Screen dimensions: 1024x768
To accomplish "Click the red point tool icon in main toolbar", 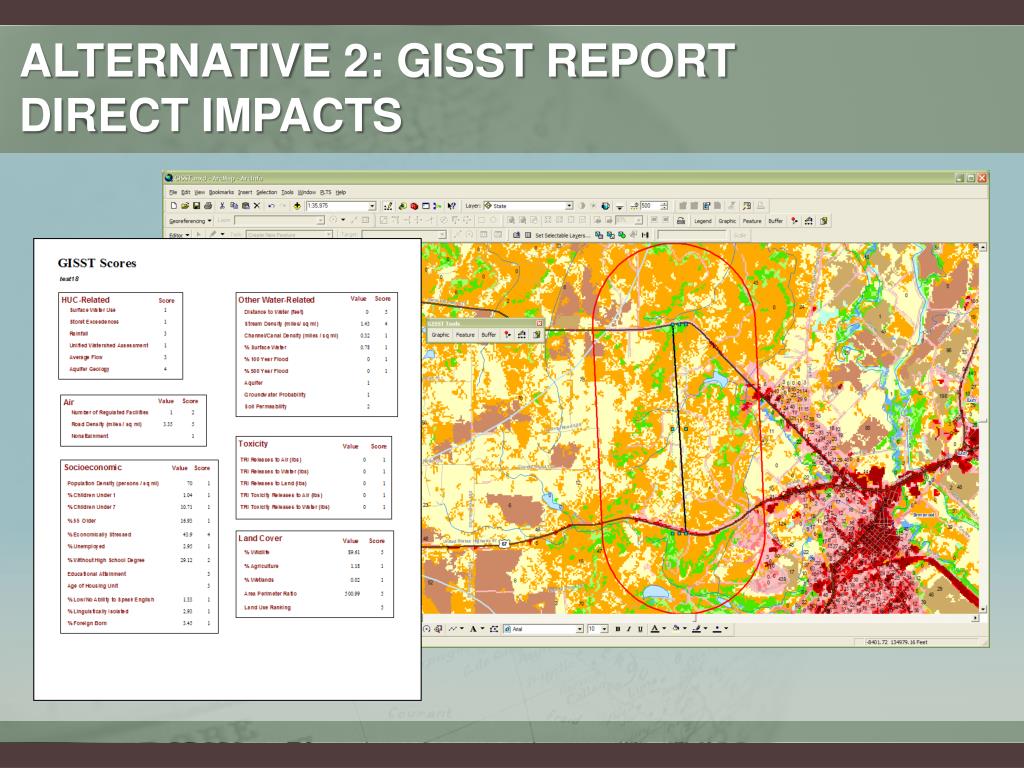I will [x=794, y=221].
